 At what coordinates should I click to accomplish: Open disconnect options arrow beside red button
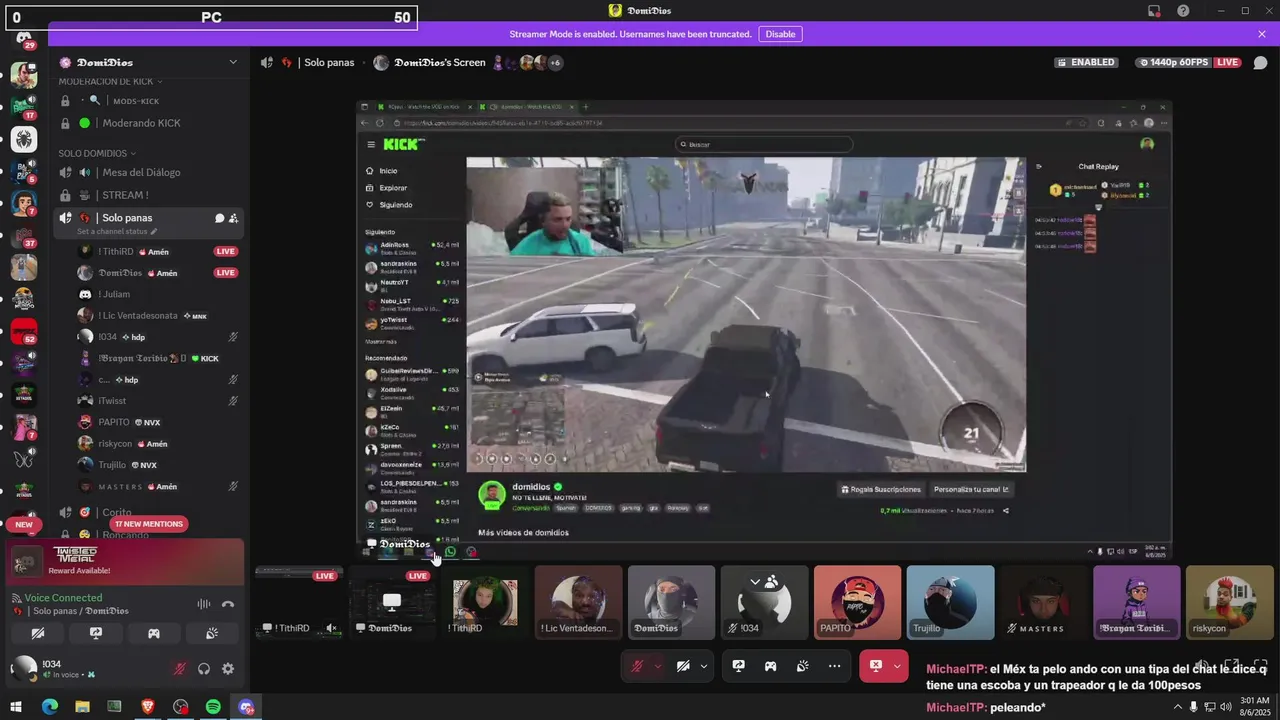(898, 666)
